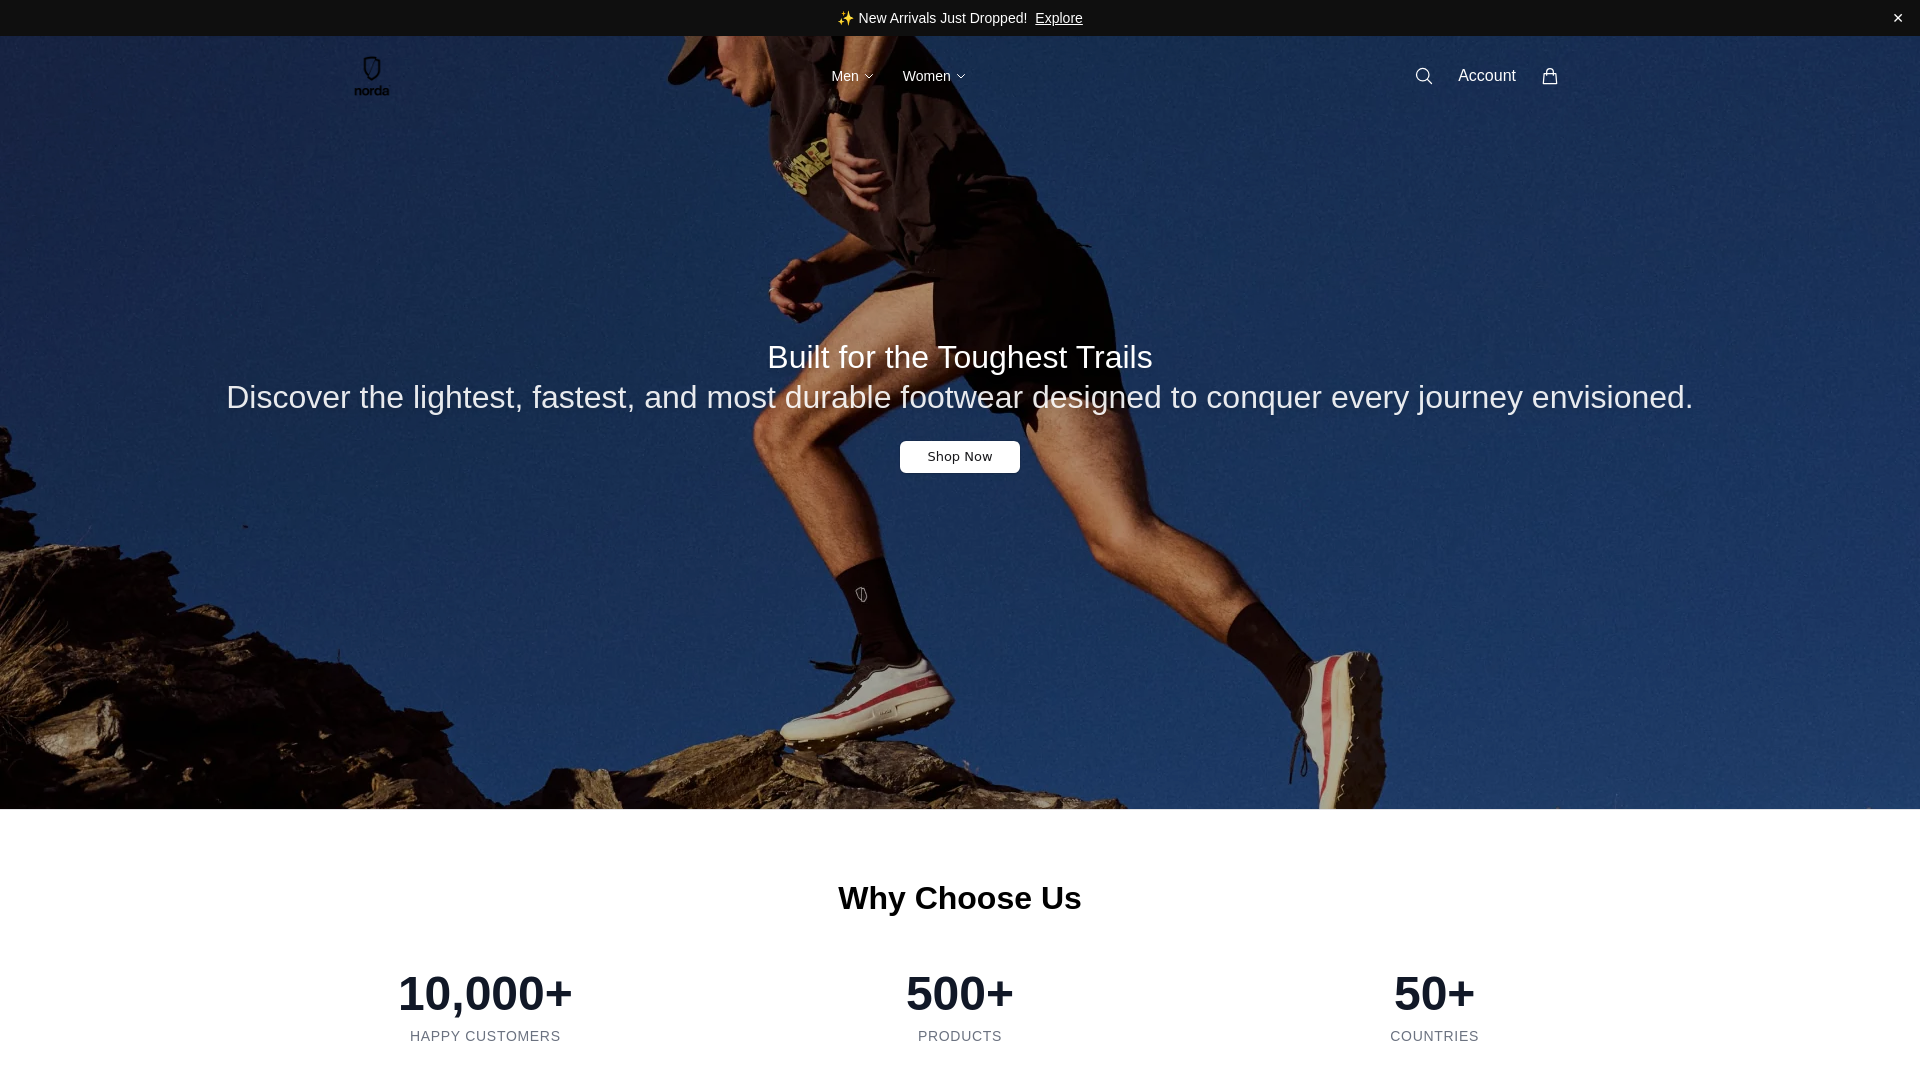Go to the Account page

tap(1486, 76)
